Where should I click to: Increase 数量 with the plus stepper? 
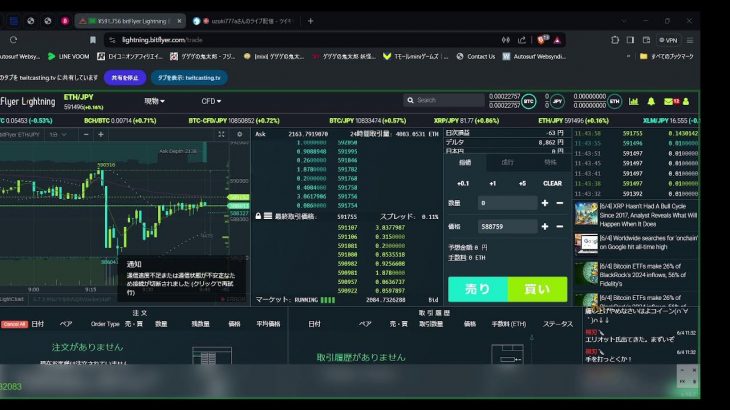pyautogui.click(x=545, y=203)
